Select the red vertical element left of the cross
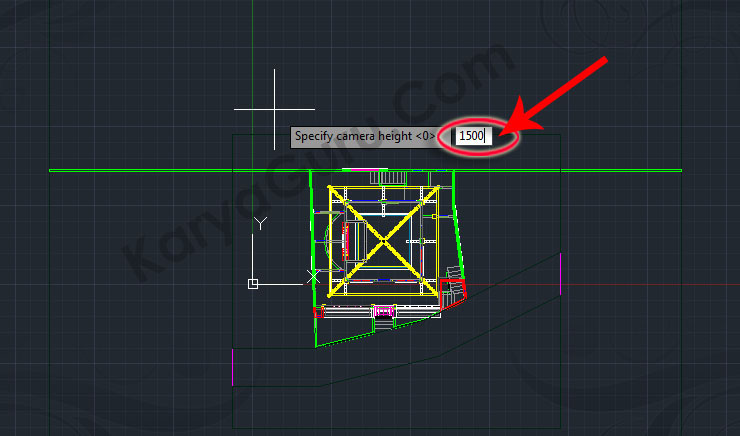Viewport: 740px width, 436px height. click(346, 241)
